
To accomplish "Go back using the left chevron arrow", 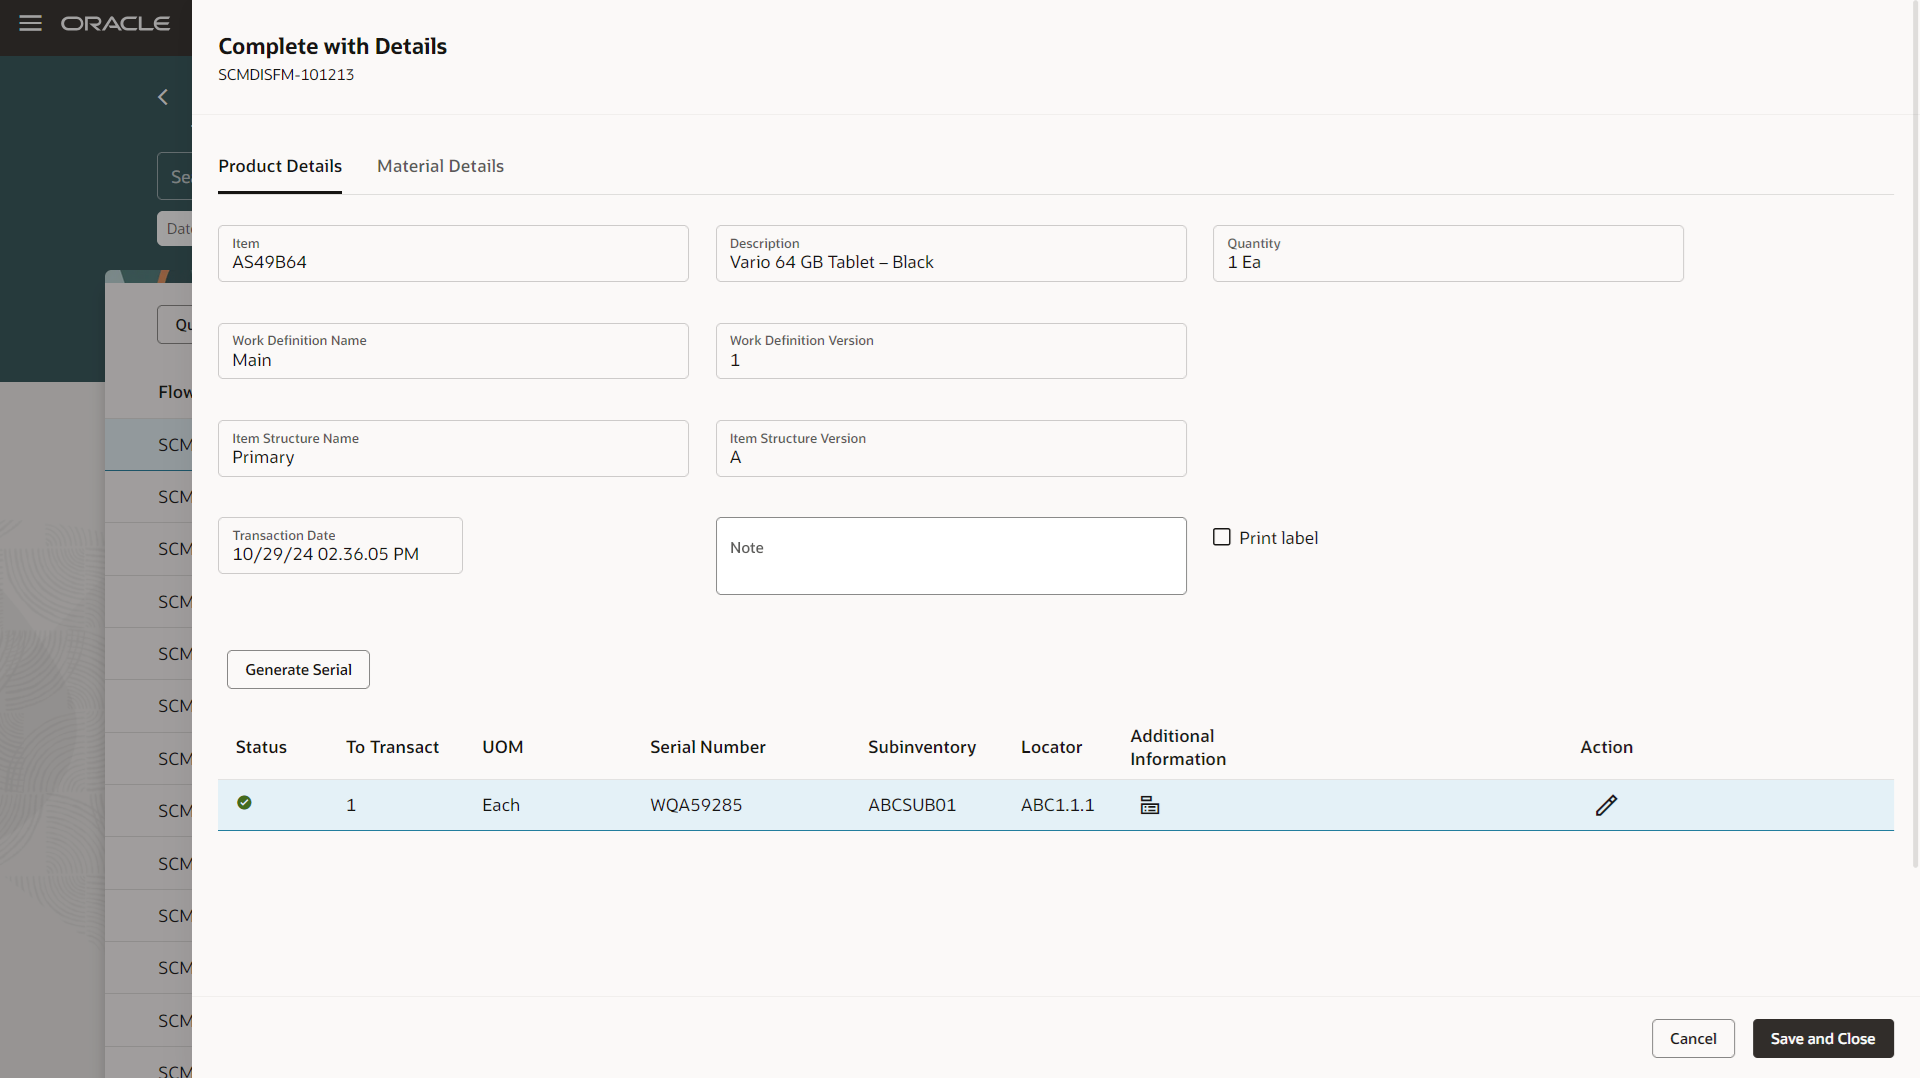I will [163, 97].
